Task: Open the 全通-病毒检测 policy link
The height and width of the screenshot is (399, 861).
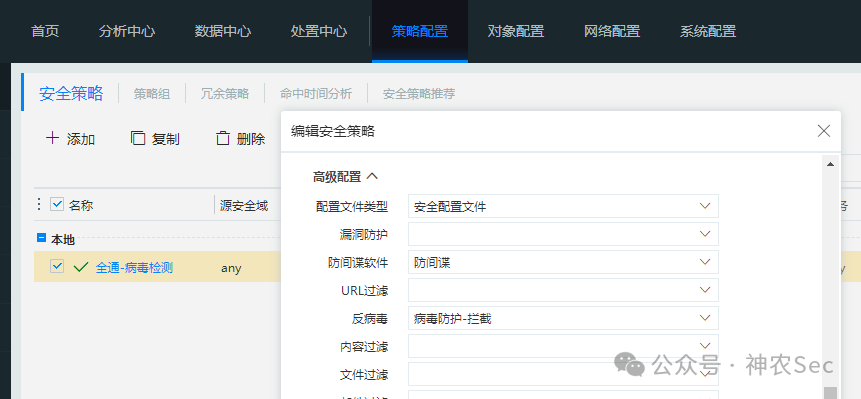Action: pyautogui.click(x=135, y=268)
